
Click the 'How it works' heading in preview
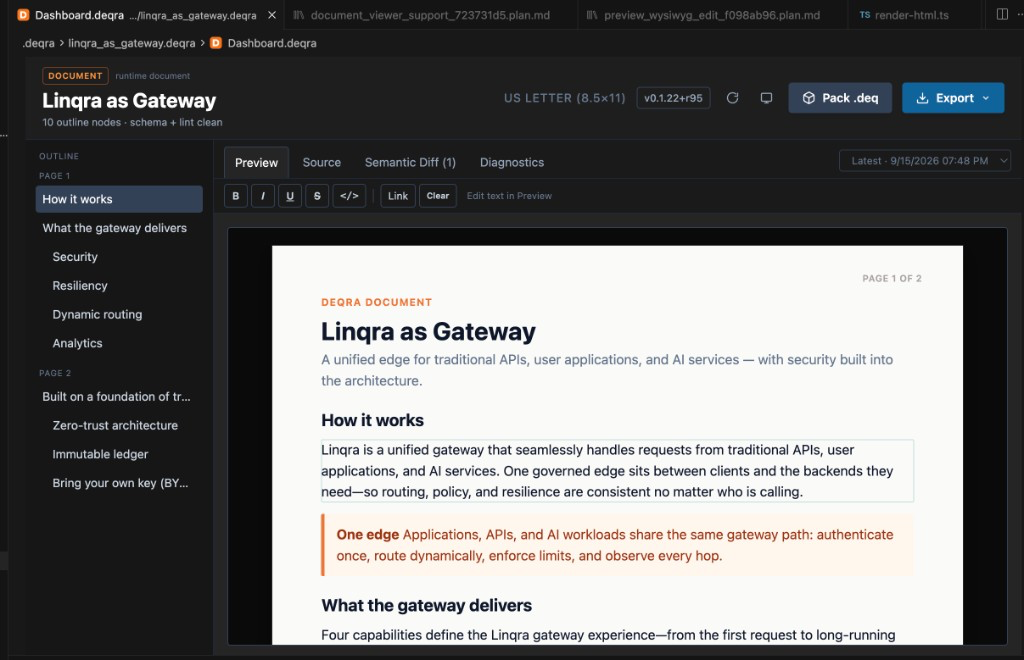tap(372, 420)
